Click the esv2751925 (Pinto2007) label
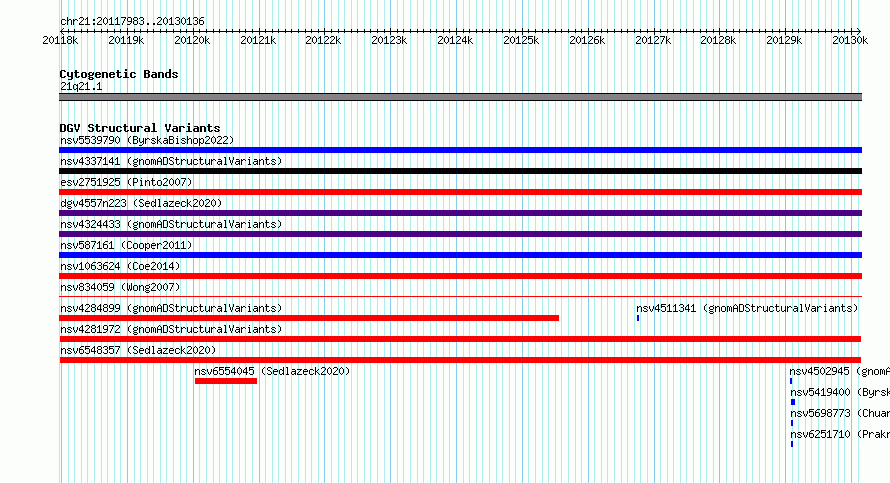 tap(126, 182)
